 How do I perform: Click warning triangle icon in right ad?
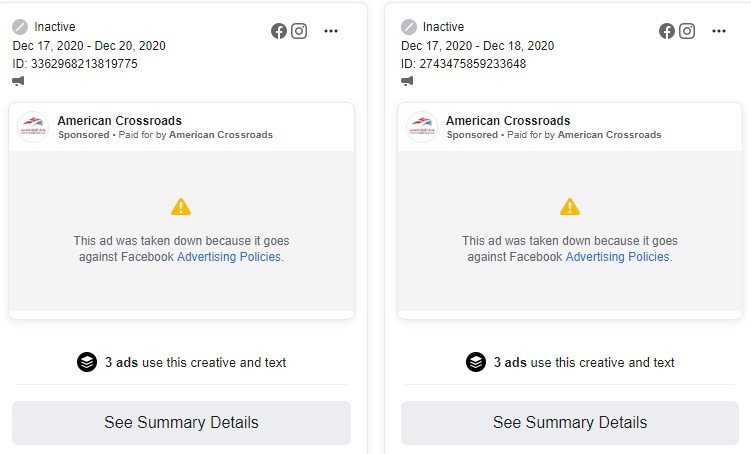click(x=570, y=207)
